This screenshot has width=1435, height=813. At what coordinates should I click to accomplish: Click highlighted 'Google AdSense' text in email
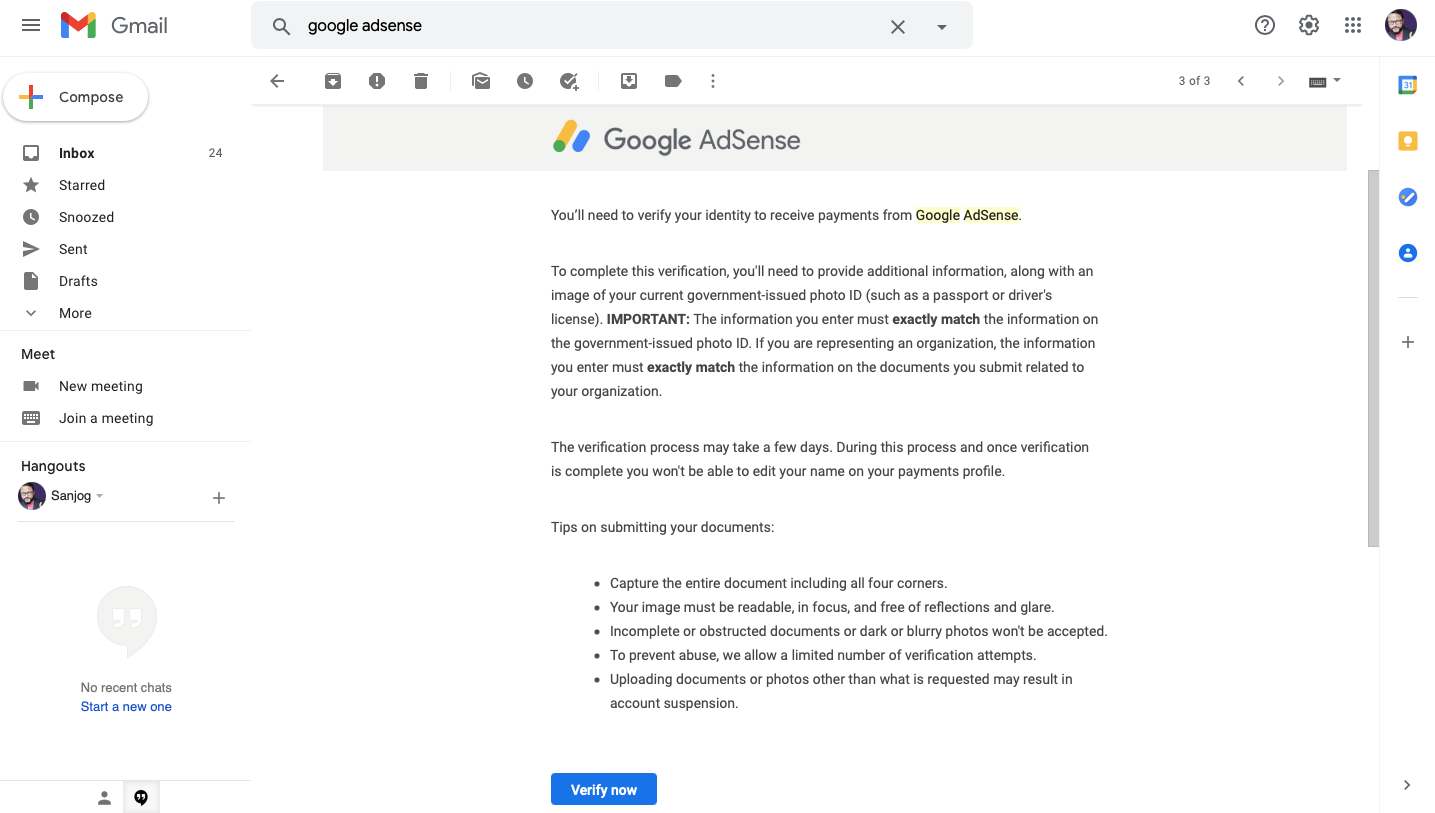[x=967, y=215]
